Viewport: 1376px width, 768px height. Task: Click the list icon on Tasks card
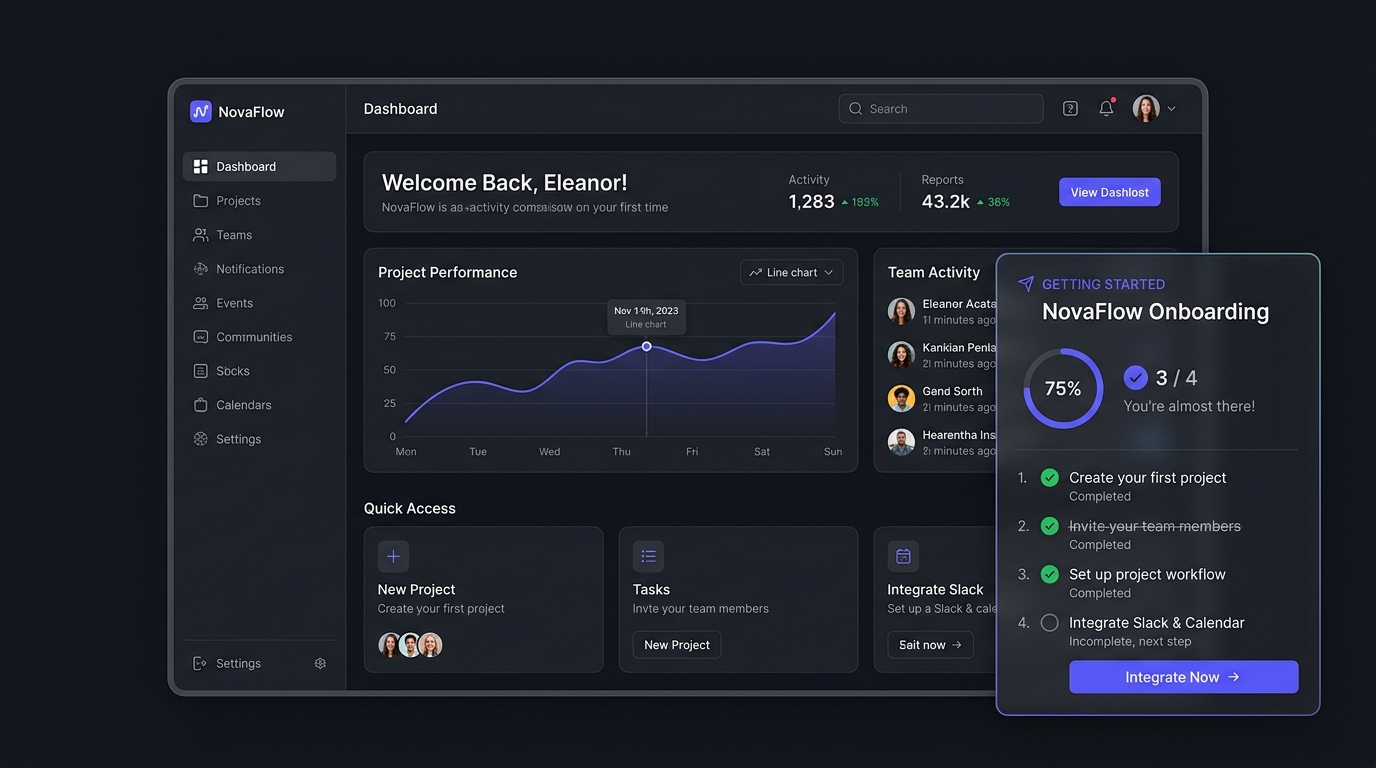pos(648,556)
